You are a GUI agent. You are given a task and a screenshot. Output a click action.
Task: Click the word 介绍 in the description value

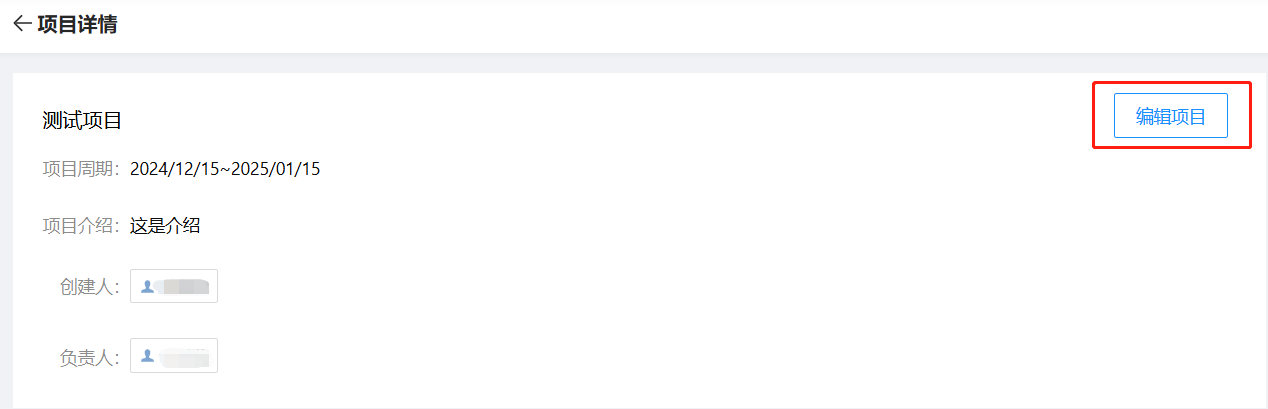[x=183, y=226]
